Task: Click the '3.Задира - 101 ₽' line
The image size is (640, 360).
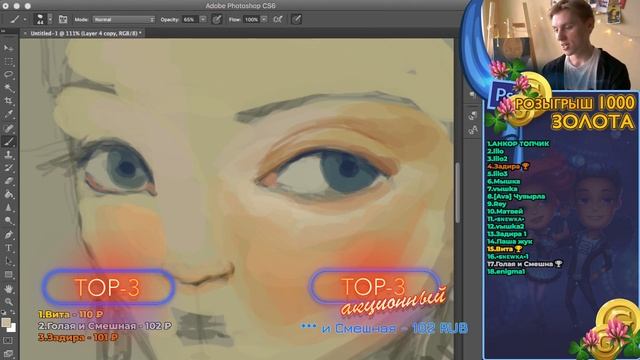Action: pos(78,338)
